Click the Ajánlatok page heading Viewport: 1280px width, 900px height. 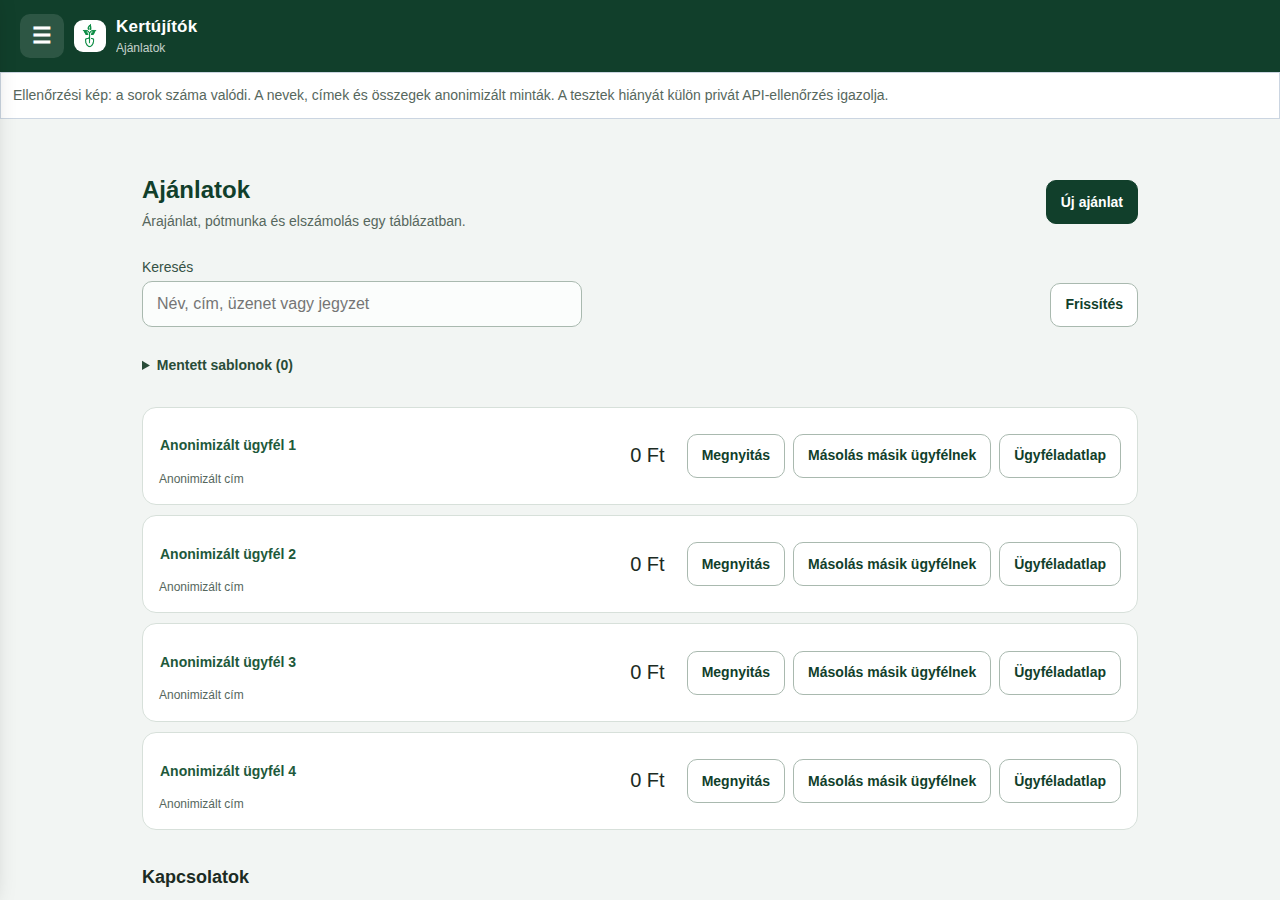(196, 190)
